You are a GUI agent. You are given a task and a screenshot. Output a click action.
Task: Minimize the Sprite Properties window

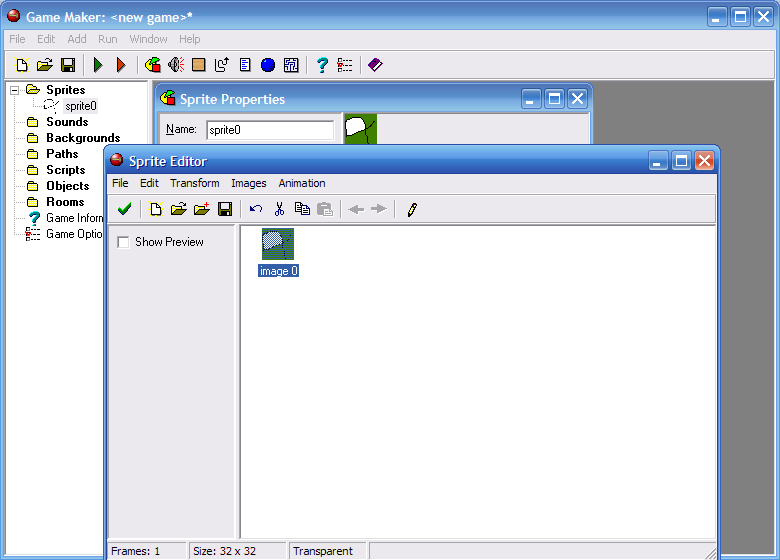point(531,98)
